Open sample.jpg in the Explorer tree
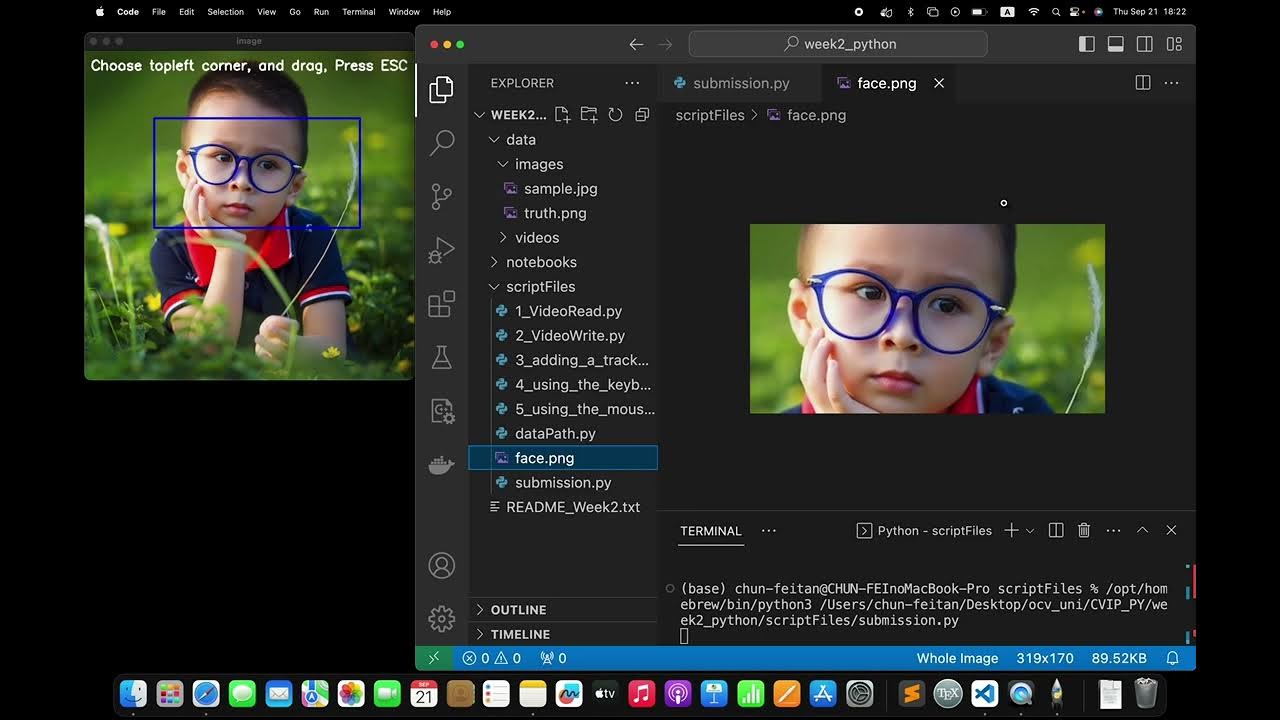This screenshot has height=720, width=1280. (x=563, y=189)
